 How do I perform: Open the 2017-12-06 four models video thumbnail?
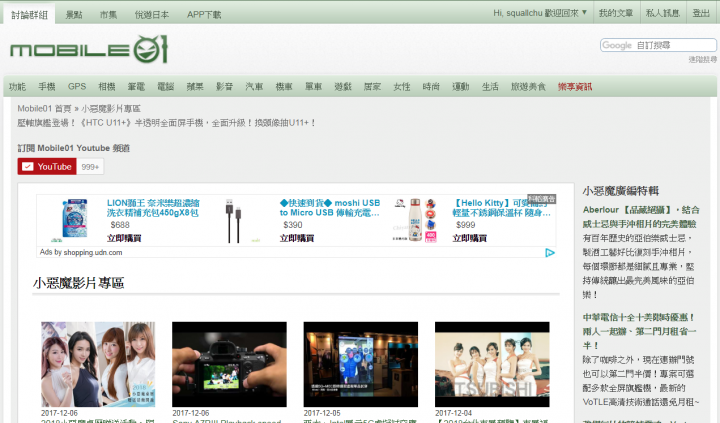(98, 364)
